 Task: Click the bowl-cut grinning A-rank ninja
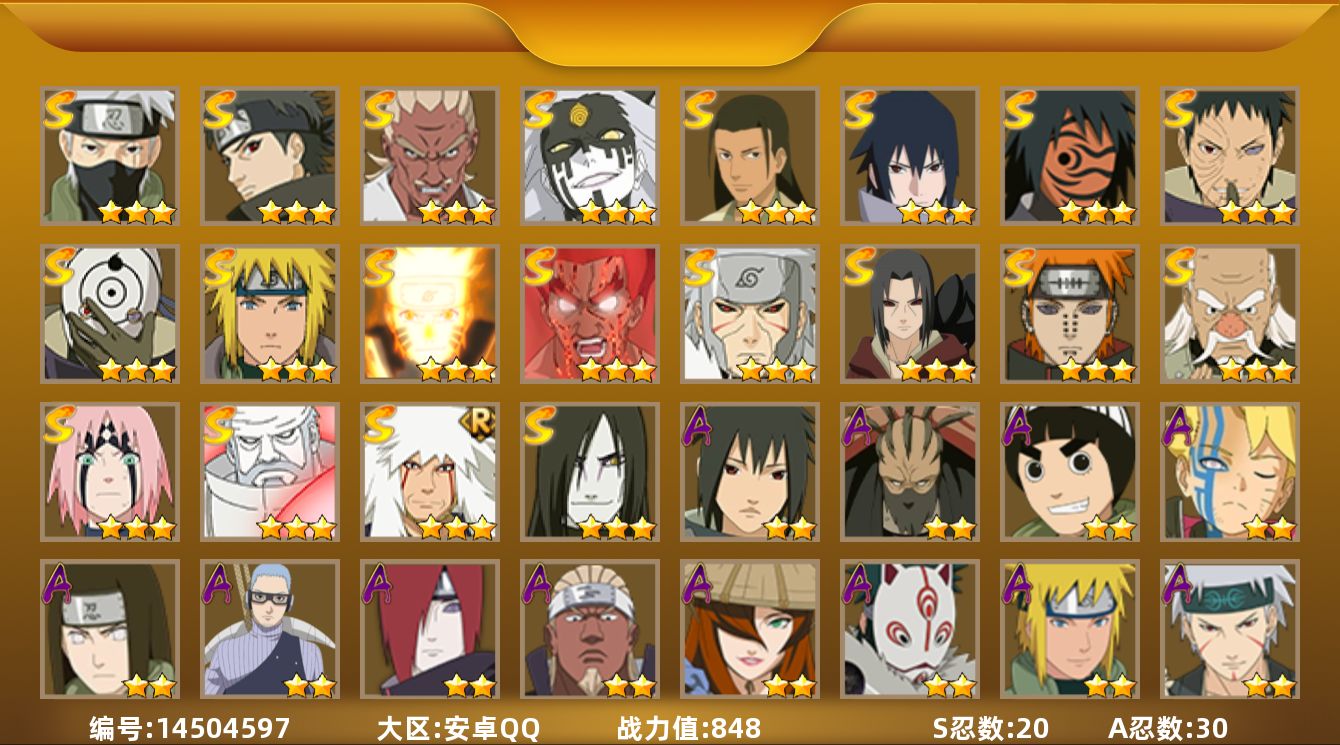coord(1070,472)
